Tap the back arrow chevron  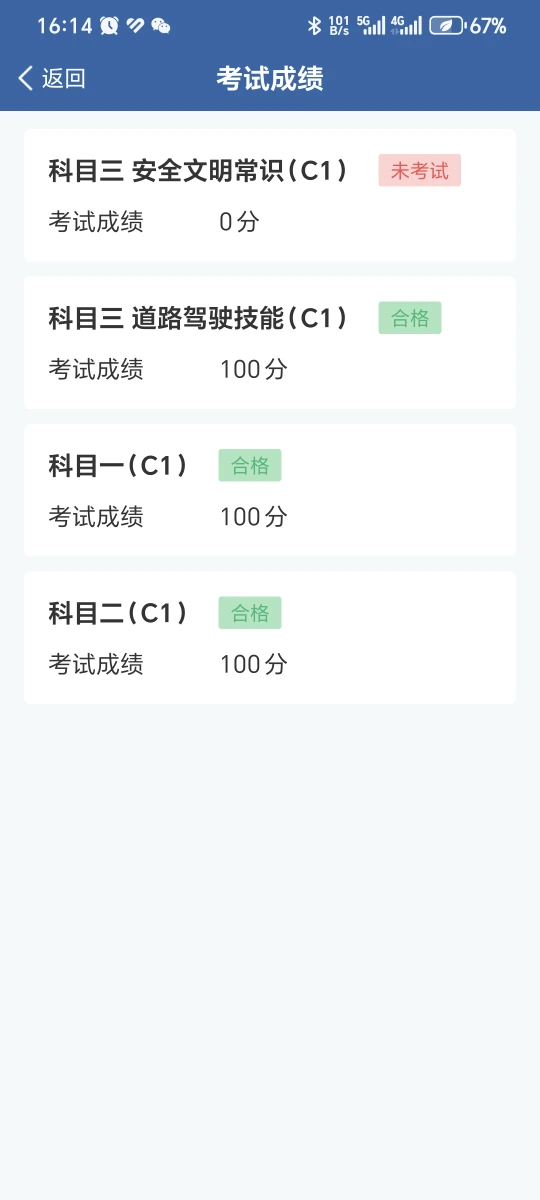tap(26, 79)
